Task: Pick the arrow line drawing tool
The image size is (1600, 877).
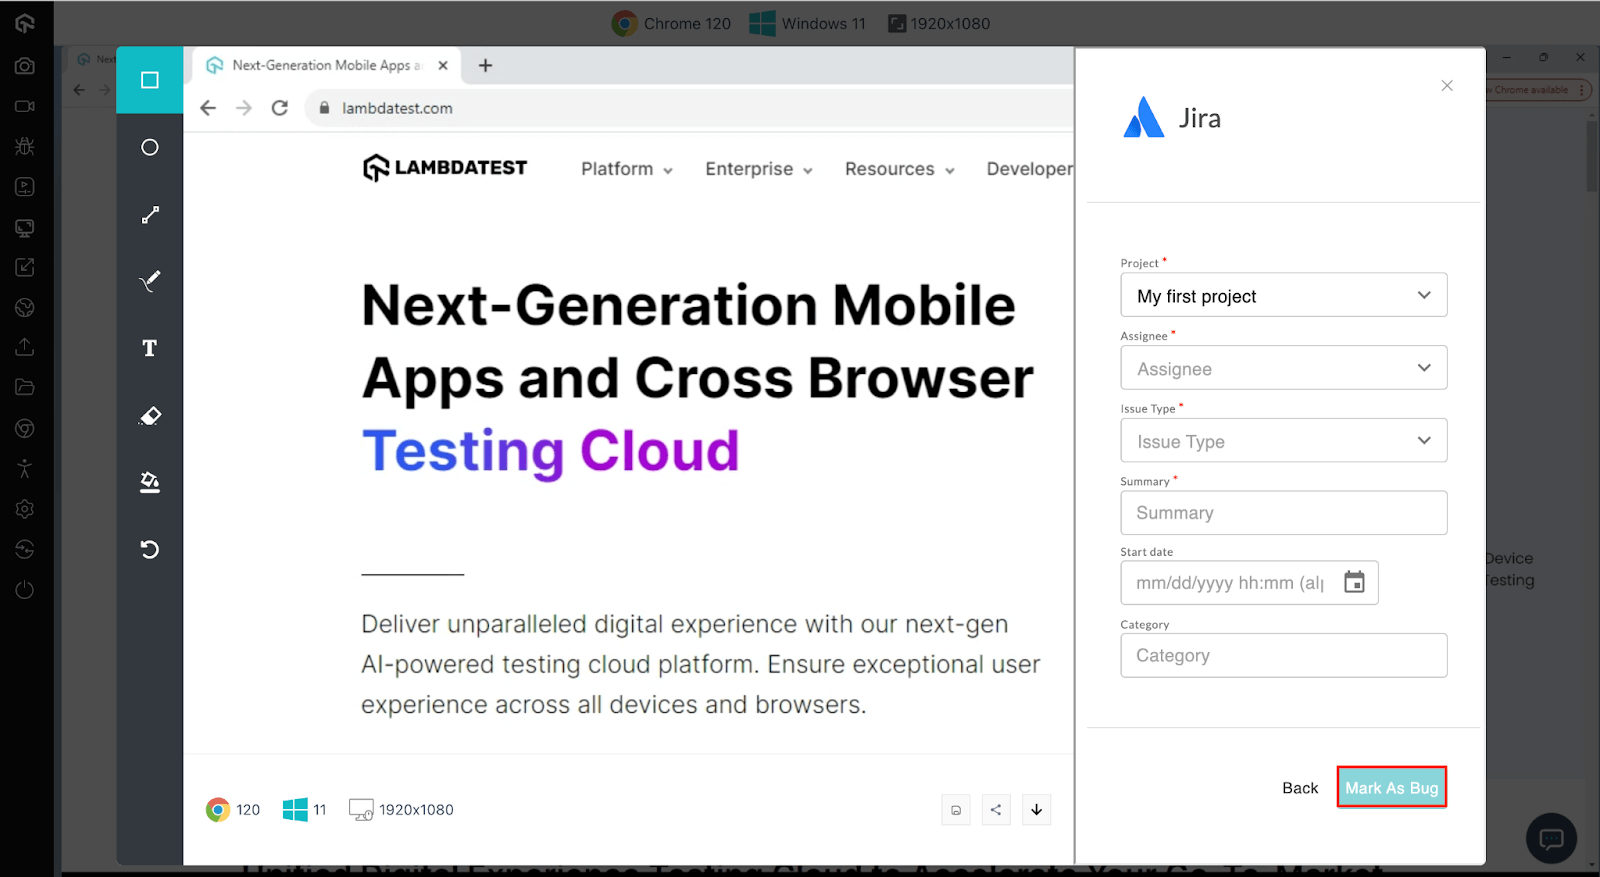Action: point(150,215)
